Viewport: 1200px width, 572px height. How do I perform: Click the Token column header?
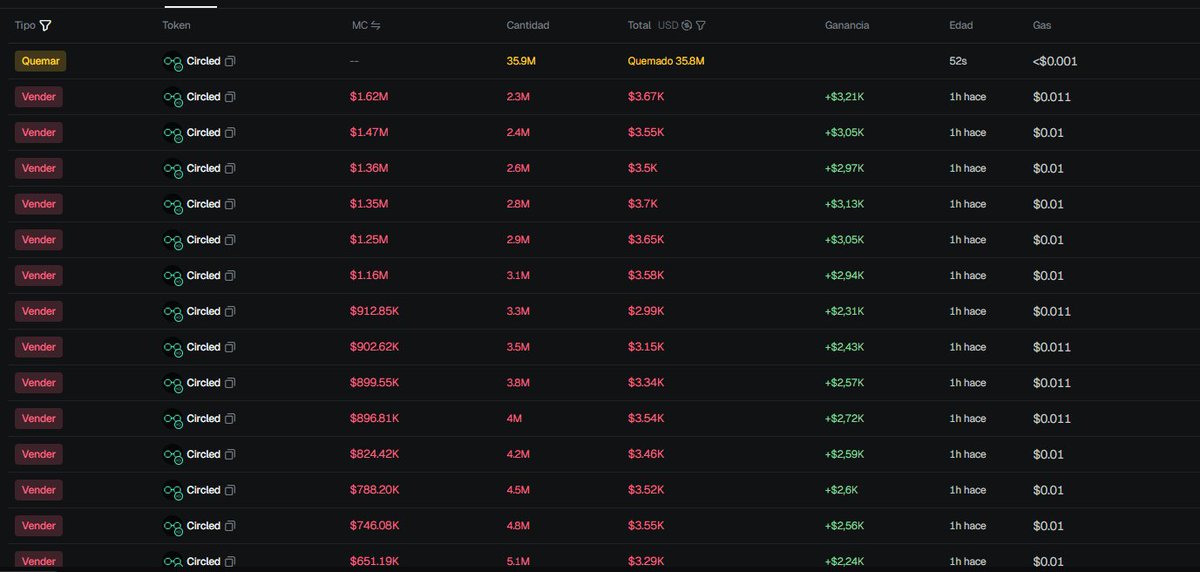[x=176, y=25]
